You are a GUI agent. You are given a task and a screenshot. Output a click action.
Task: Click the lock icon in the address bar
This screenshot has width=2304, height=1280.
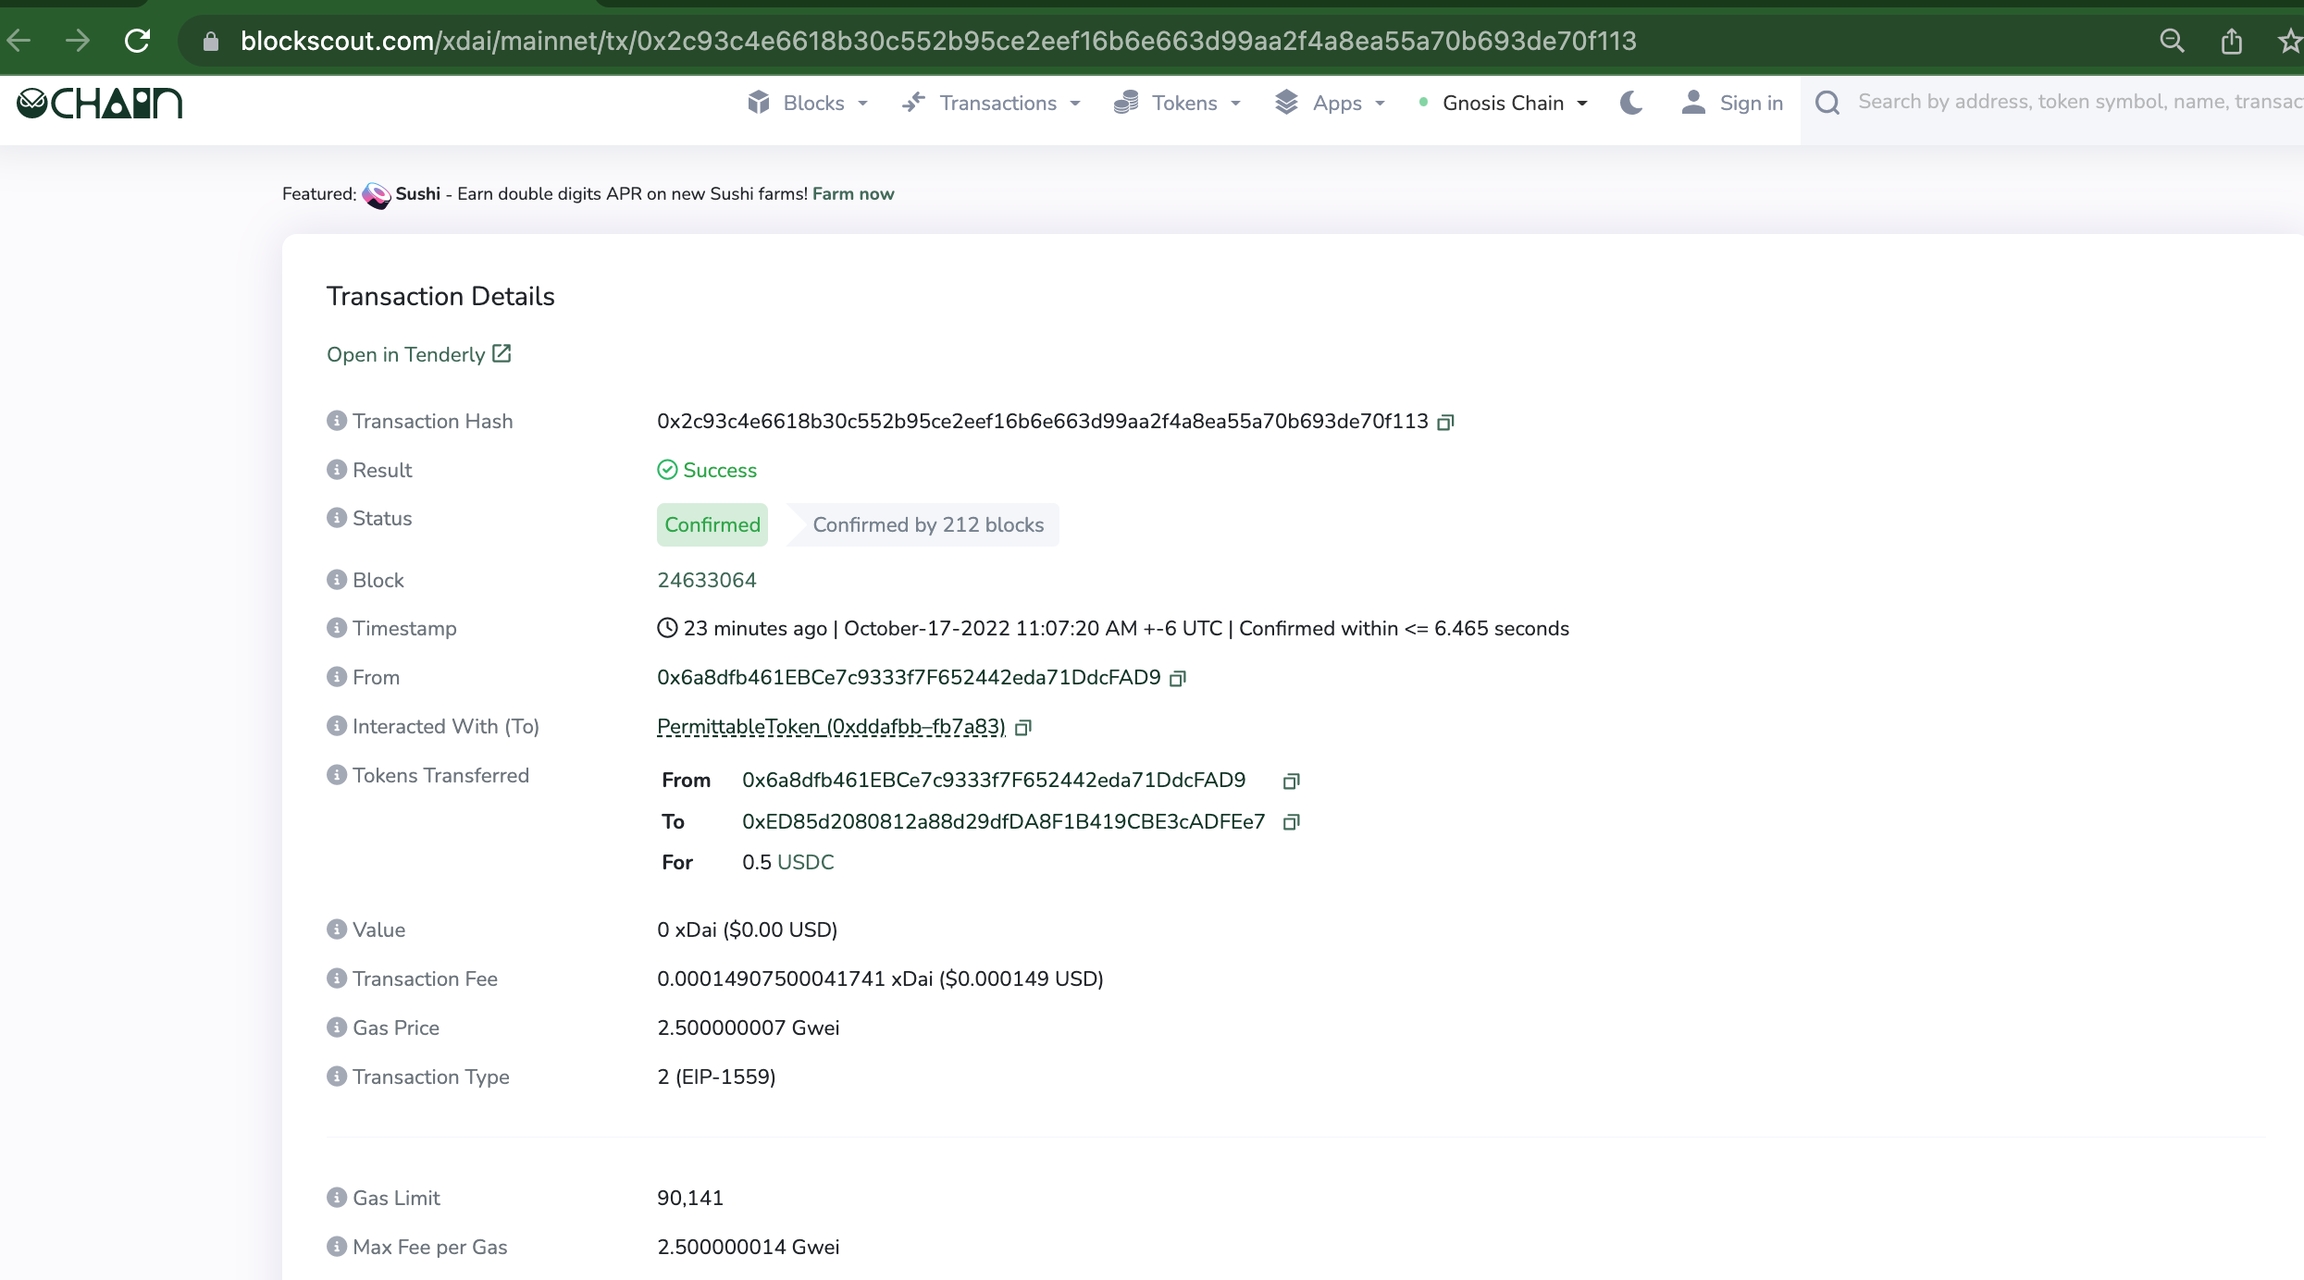(x=210, y=41)
